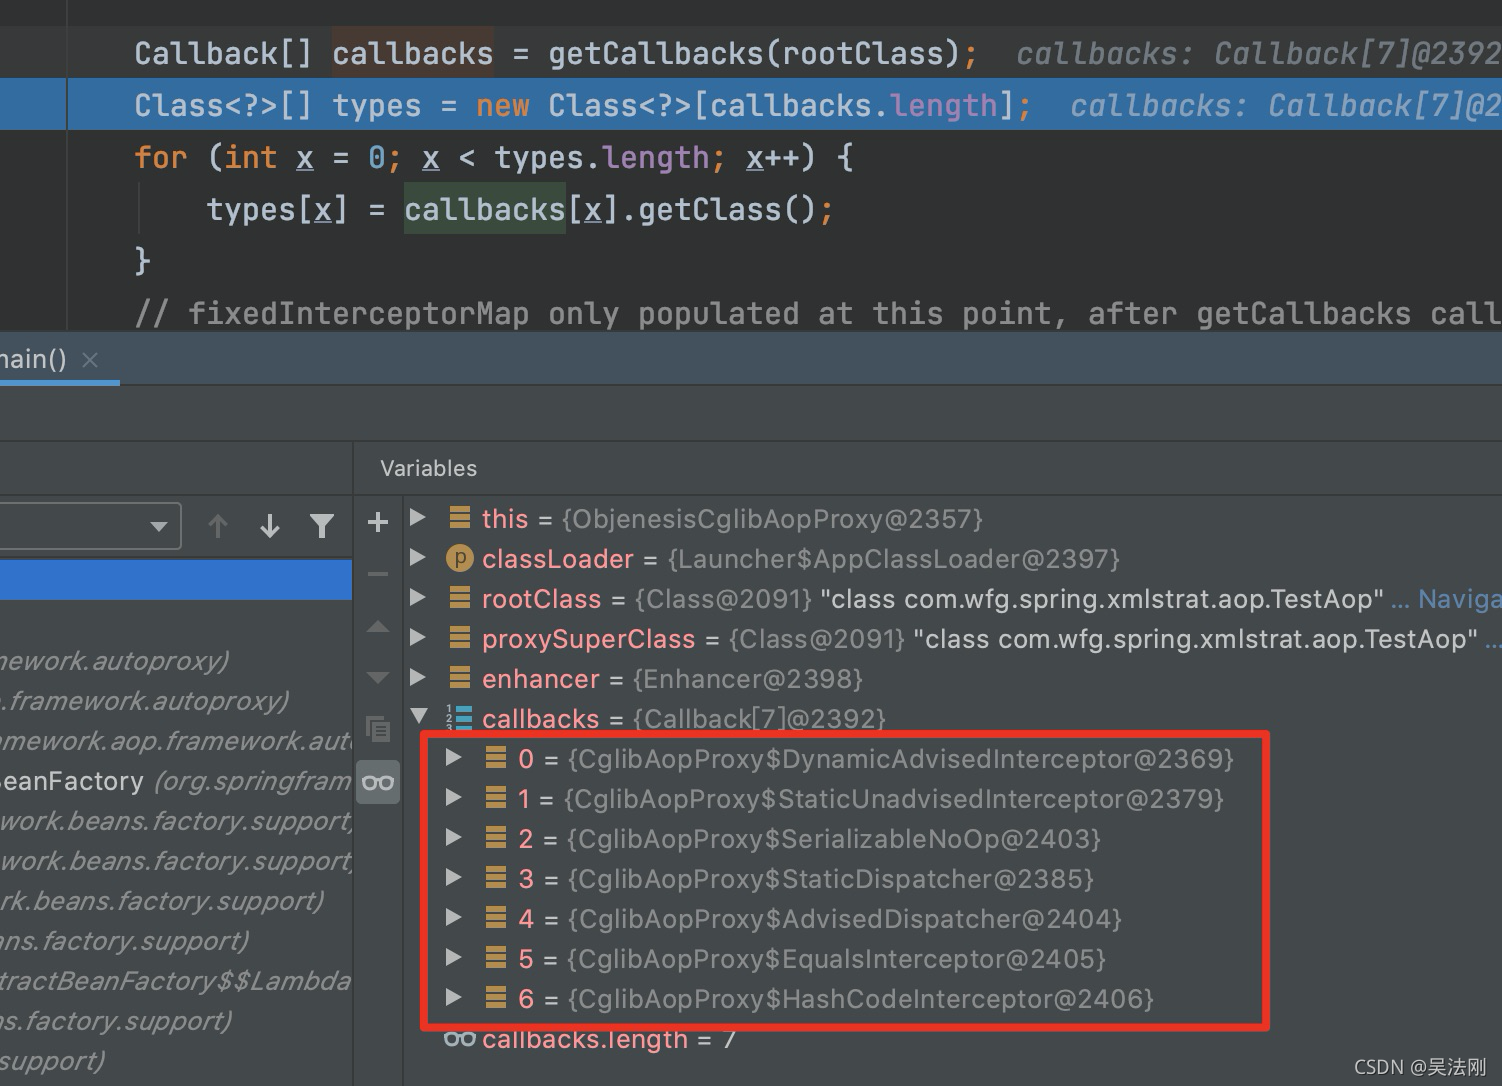Expand callbacks element 0 DynamicAdvisedInterceptor
The width and height of the screenshot is (1502, 1086).
point(454,758)
